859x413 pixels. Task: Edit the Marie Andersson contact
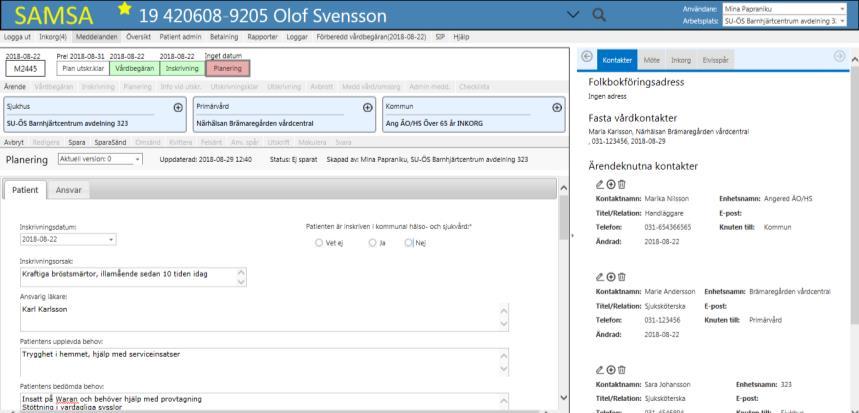pos(600,277)
